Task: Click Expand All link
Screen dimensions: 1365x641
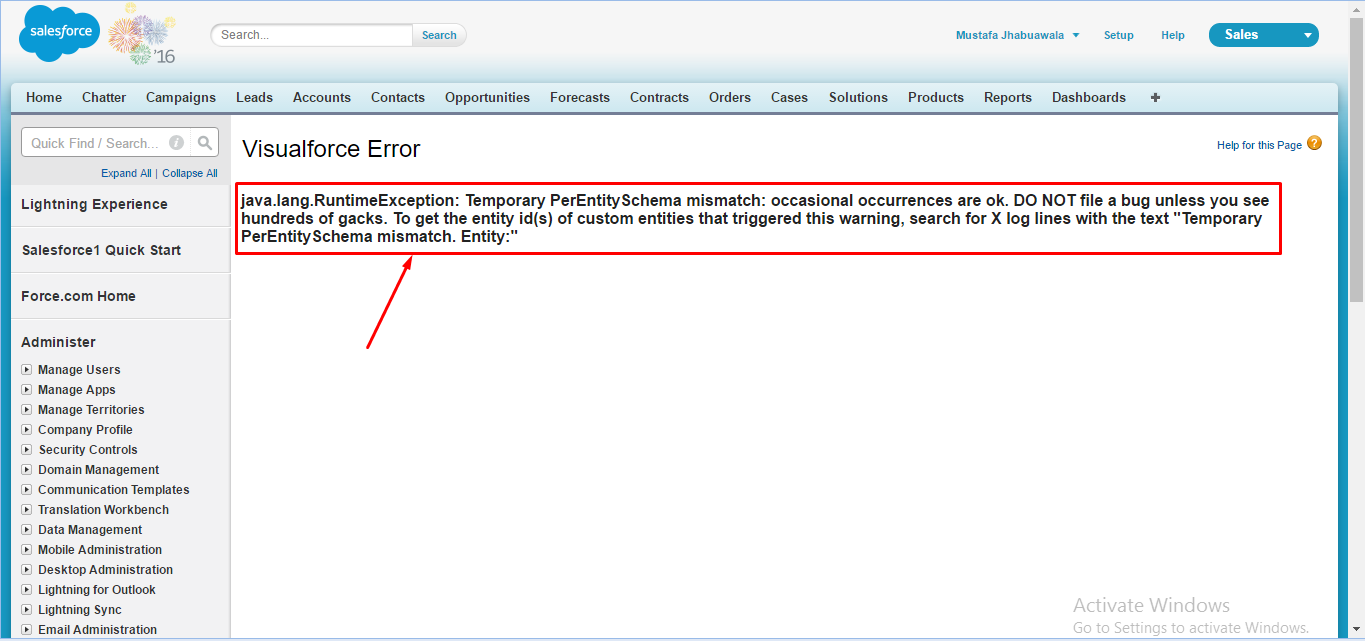Action: (x=126, y=173)
